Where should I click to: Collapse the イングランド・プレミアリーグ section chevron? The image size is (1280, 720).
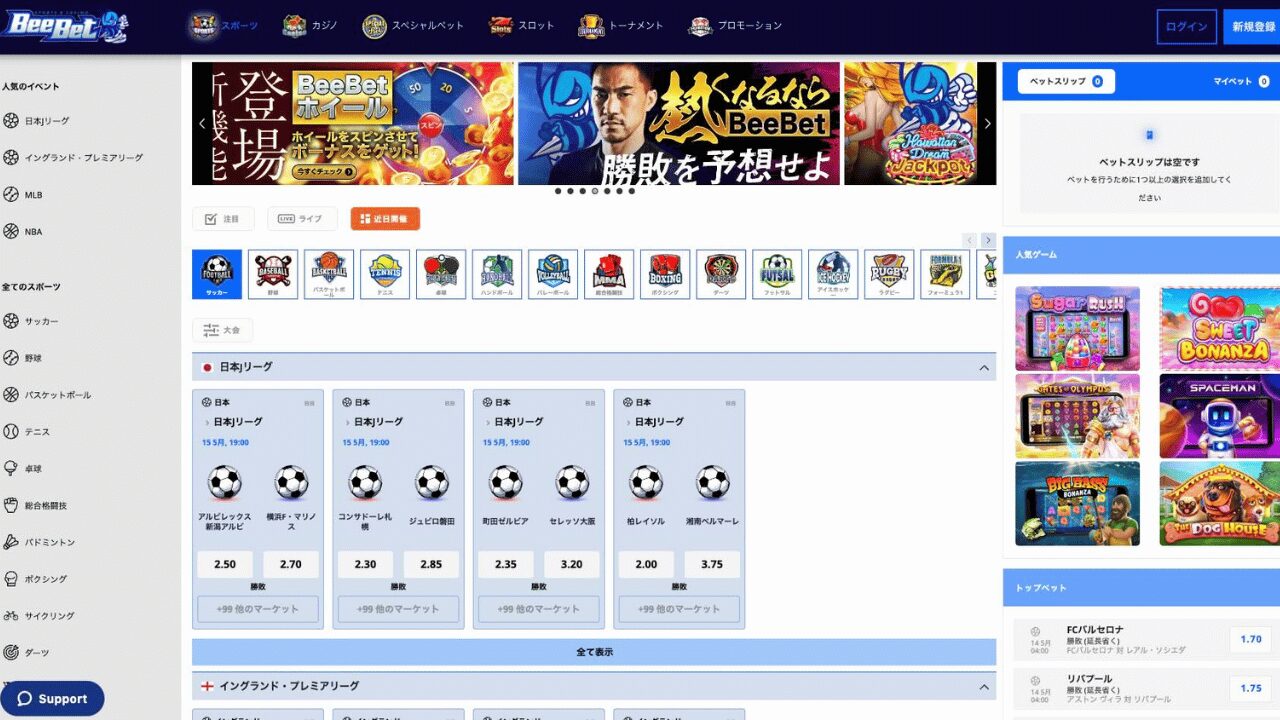click(x=984, y=687)
